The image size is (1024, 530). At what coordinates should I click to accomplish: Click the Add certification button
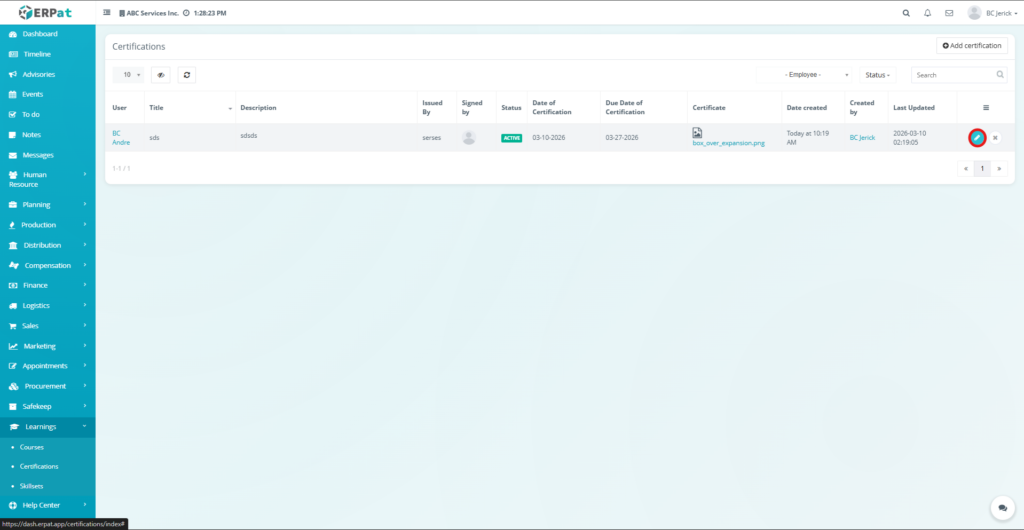pos(971,46)
